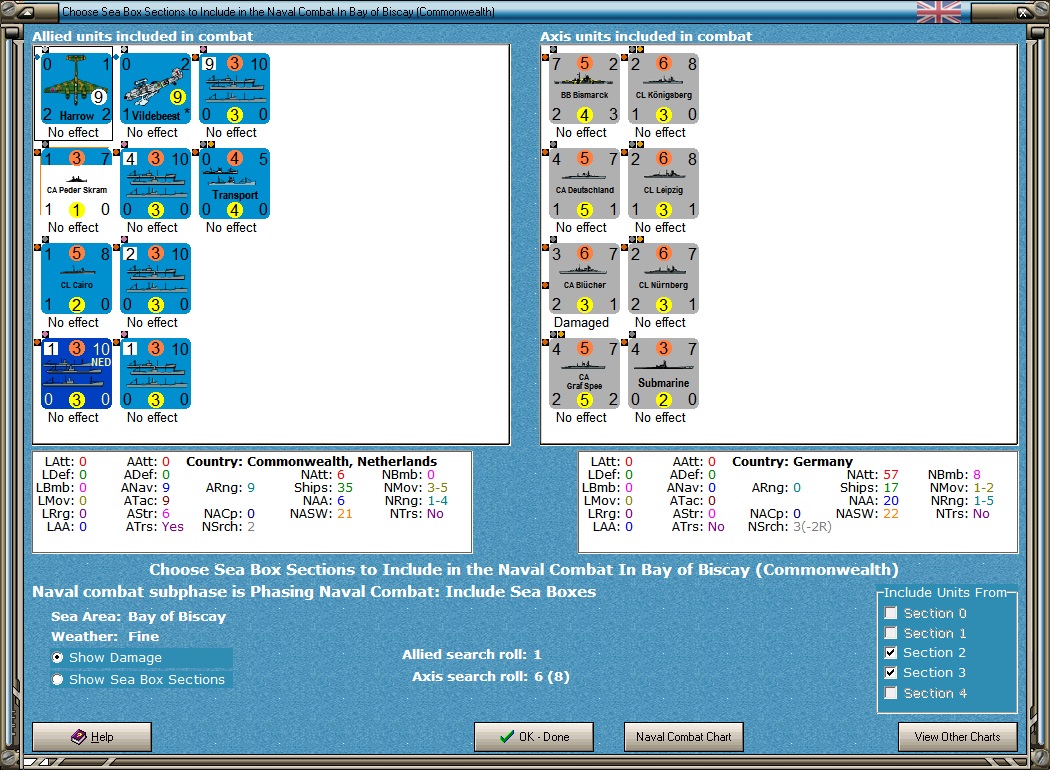Select the CL Cairo ship counter
The width and height of the screenshot is (1050, 770).
[76, 279]
